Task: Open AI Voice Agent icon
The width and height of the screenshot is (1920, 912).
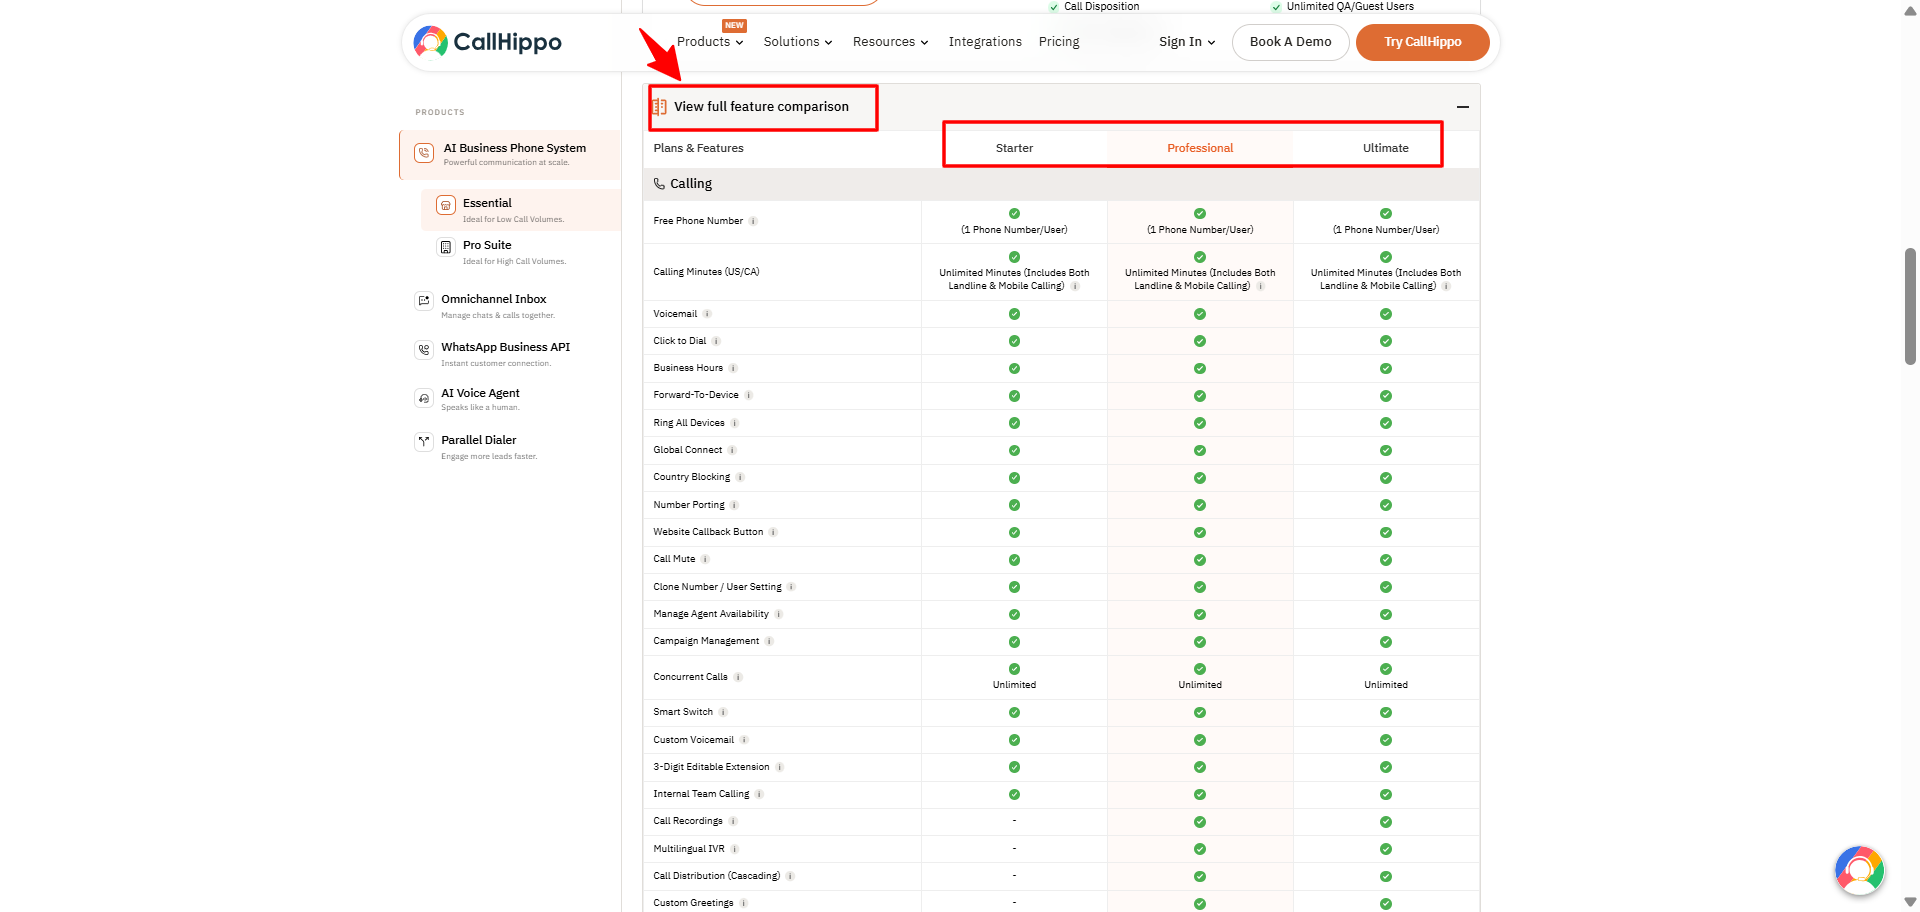Action: pyautogui.click(x=424, y=398)
